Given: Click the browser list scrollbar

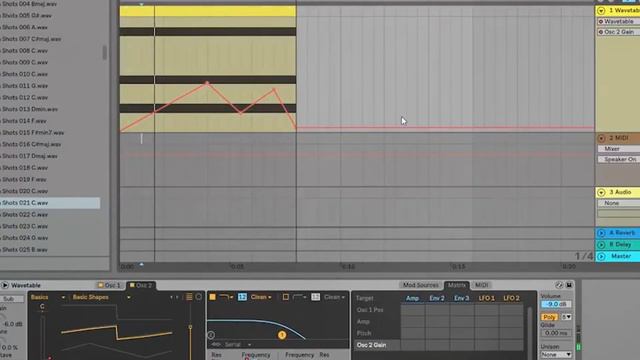Looking at the screenshot, I should 104,52.
